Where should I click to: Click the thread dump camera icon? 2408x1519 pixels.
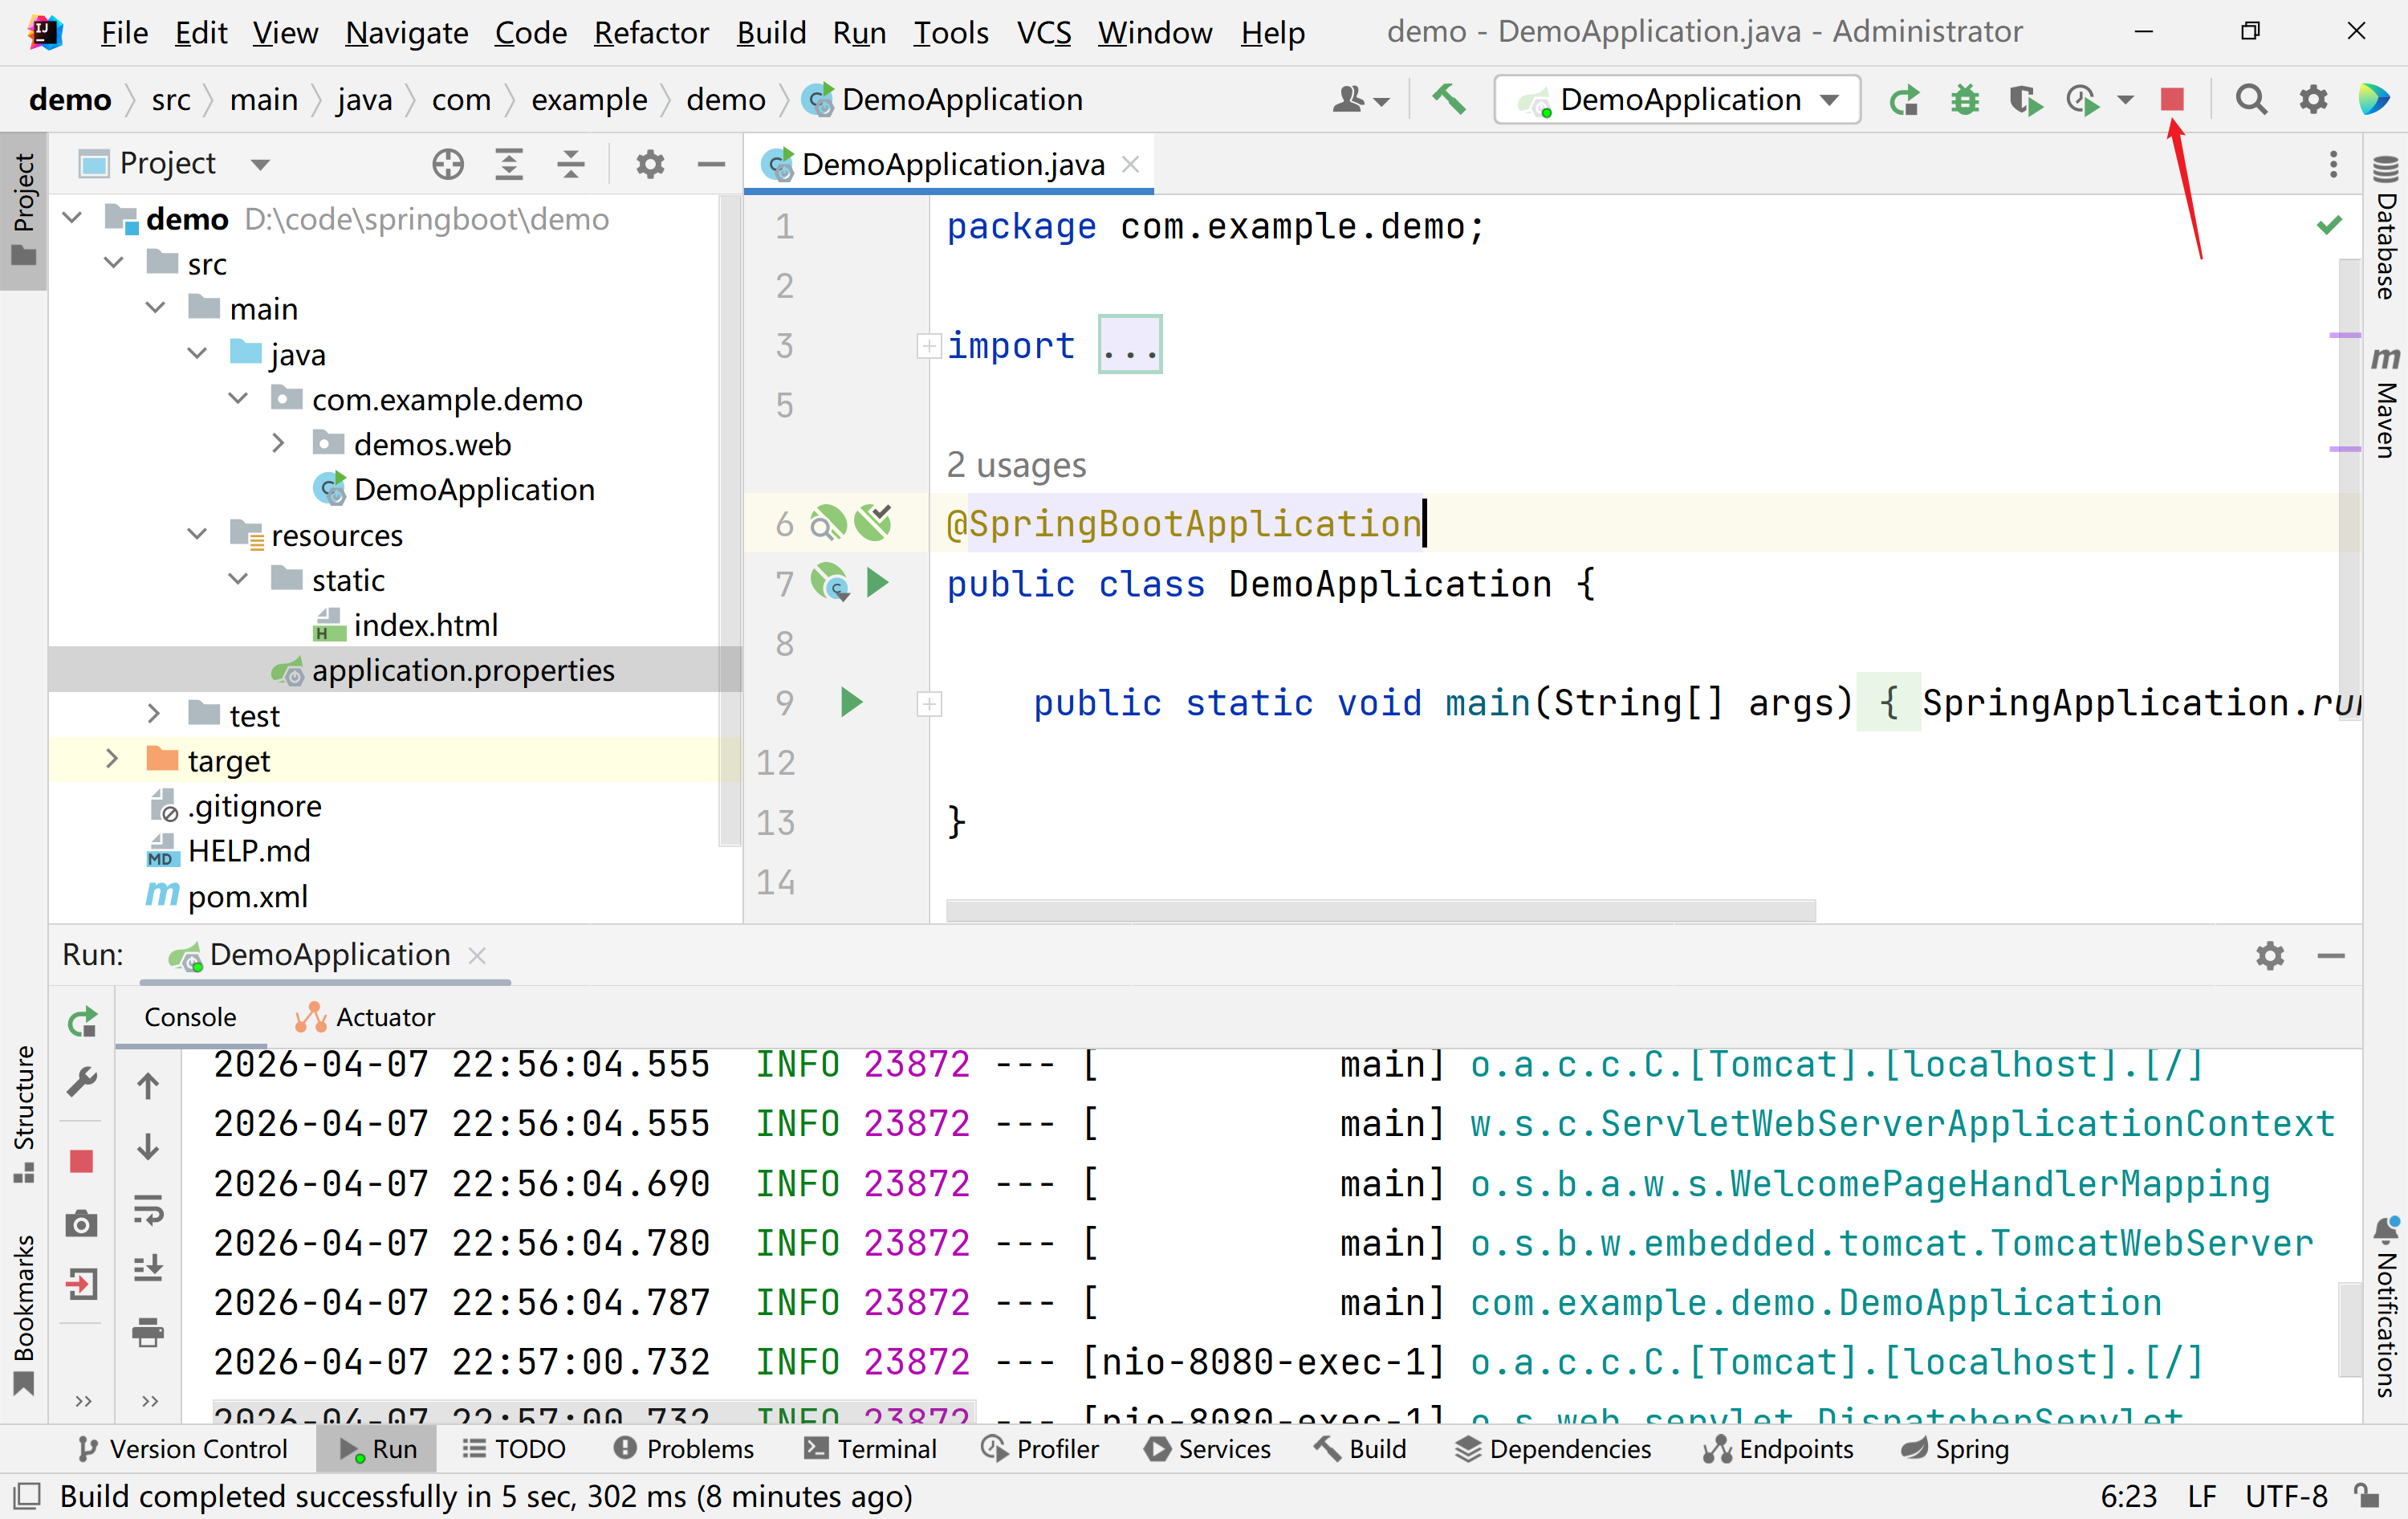pos(82,1224)
